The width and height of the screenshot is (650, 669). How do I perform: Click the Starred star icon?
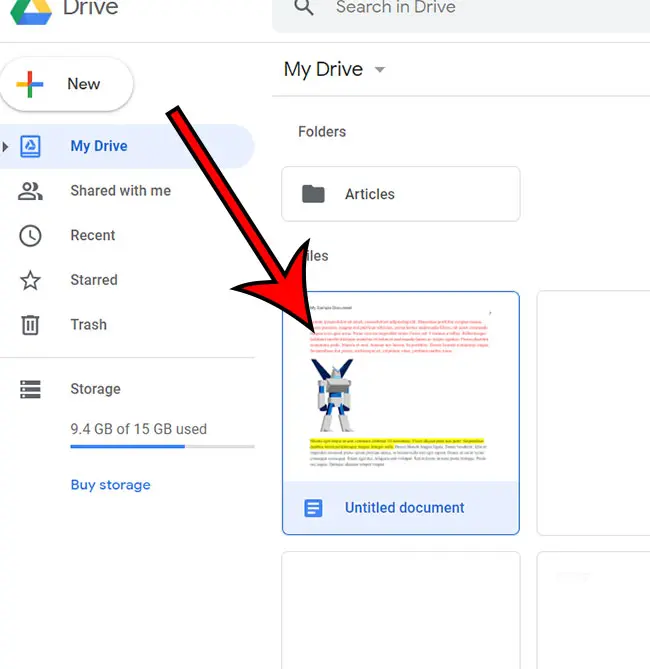(31, 280)
